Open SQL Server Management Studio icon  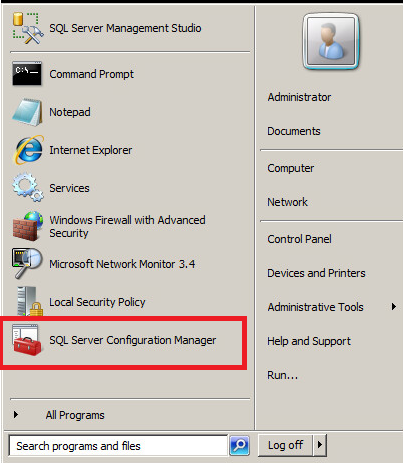(28, 28)
